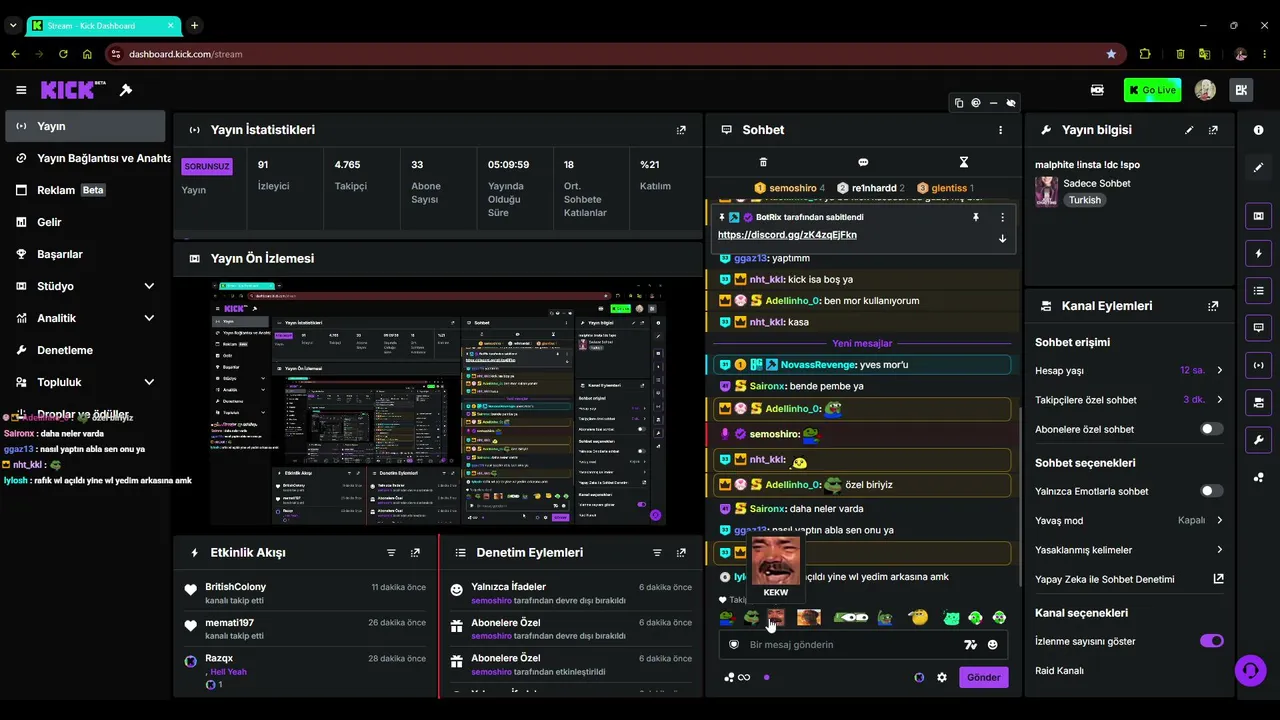Image resolution: width=1280 pixels, height=720 pixels.
Task: Open Hesap yaşı setting chevron
Action: (1220, 370)
